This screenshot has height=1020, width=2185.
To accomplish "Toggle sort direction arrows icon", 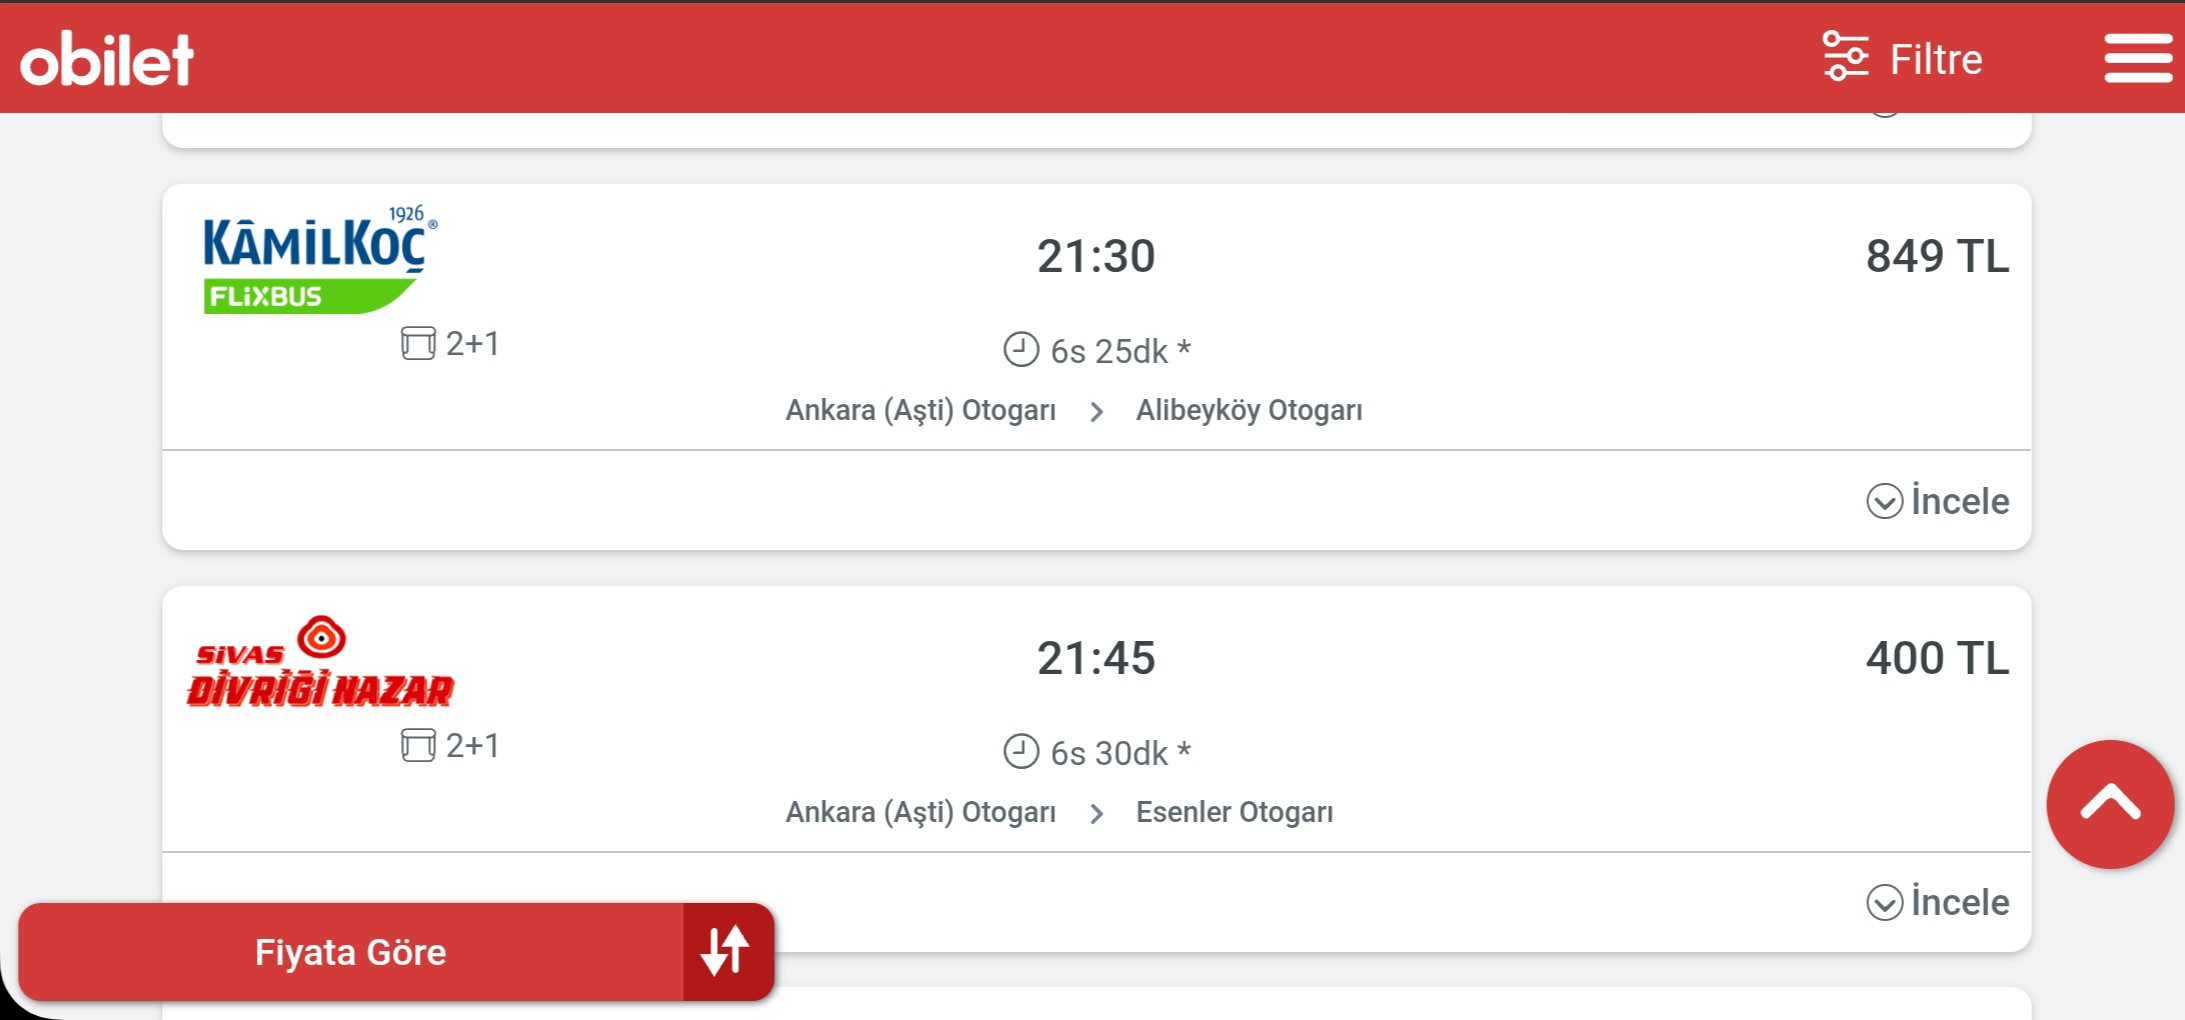I will 726,951.
